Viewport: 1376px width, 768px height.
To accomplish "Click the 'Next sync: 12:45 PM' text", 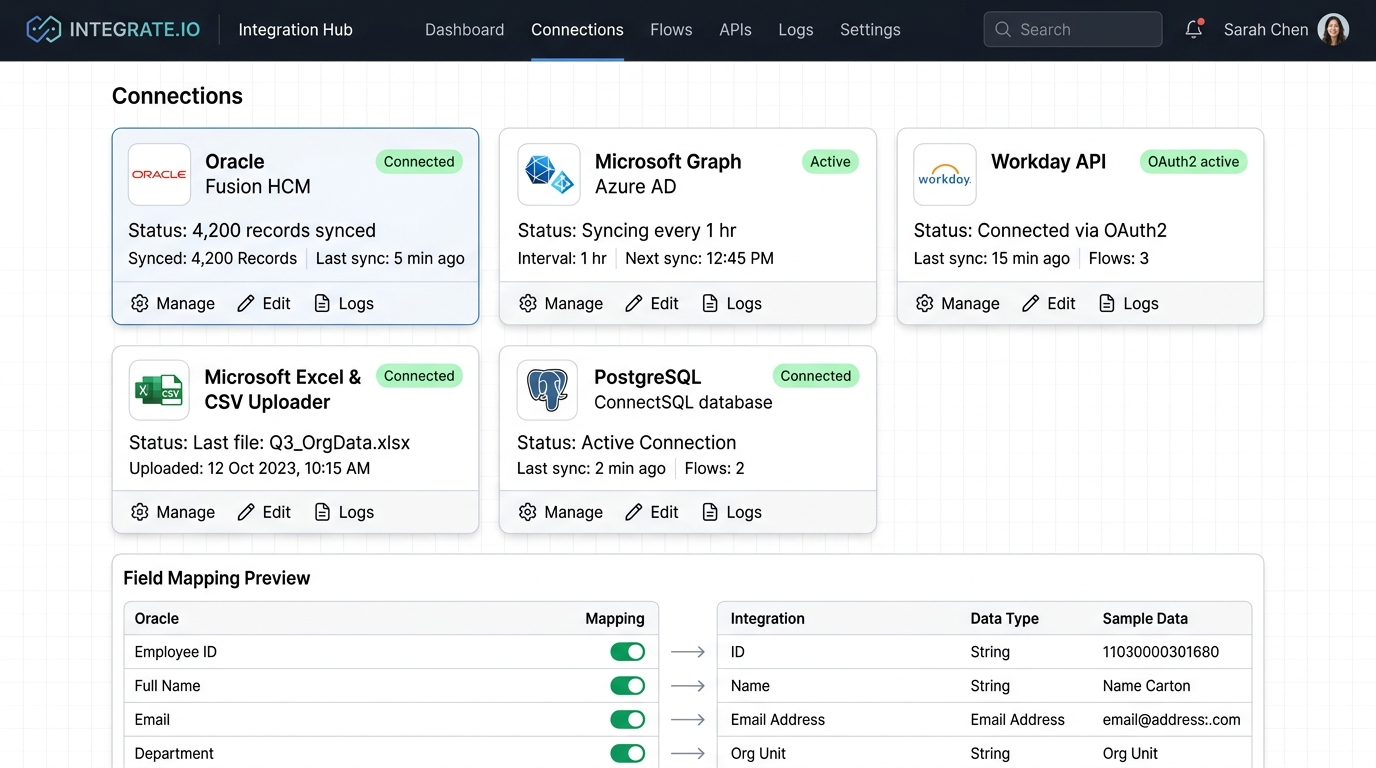I will pyautogui.click(x=699, y=258).
